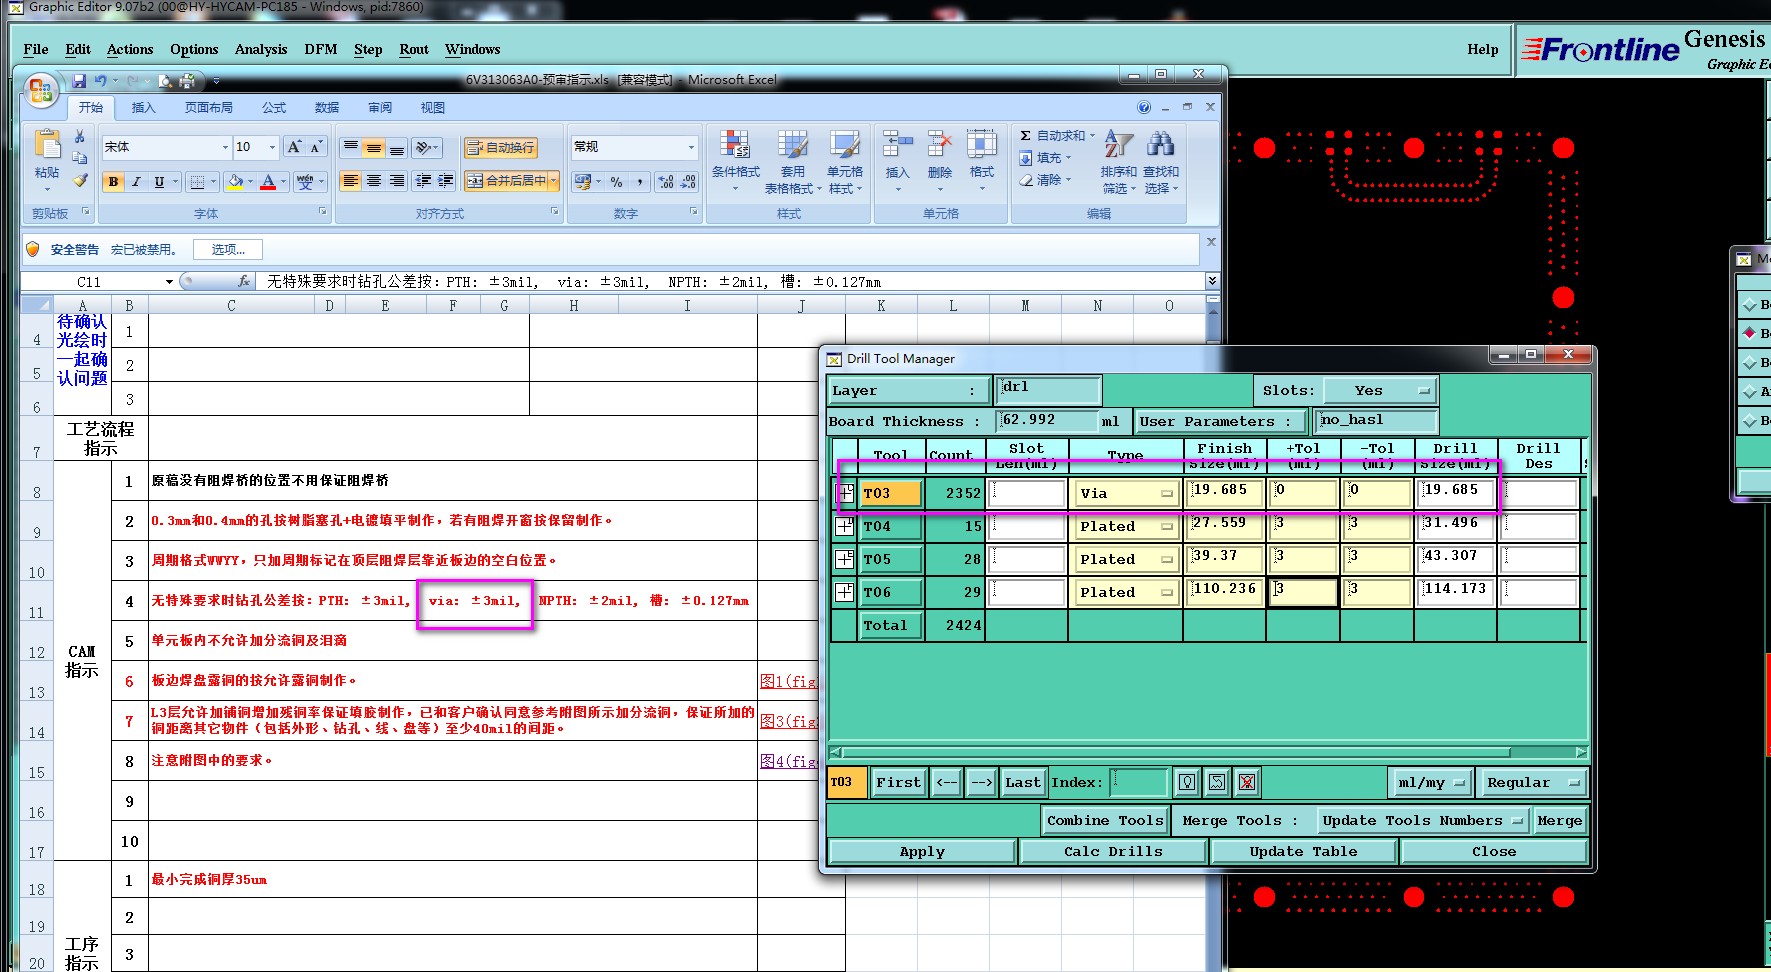
Task: Toggle the Merge and Center button
Action: (x=511, y=181)
